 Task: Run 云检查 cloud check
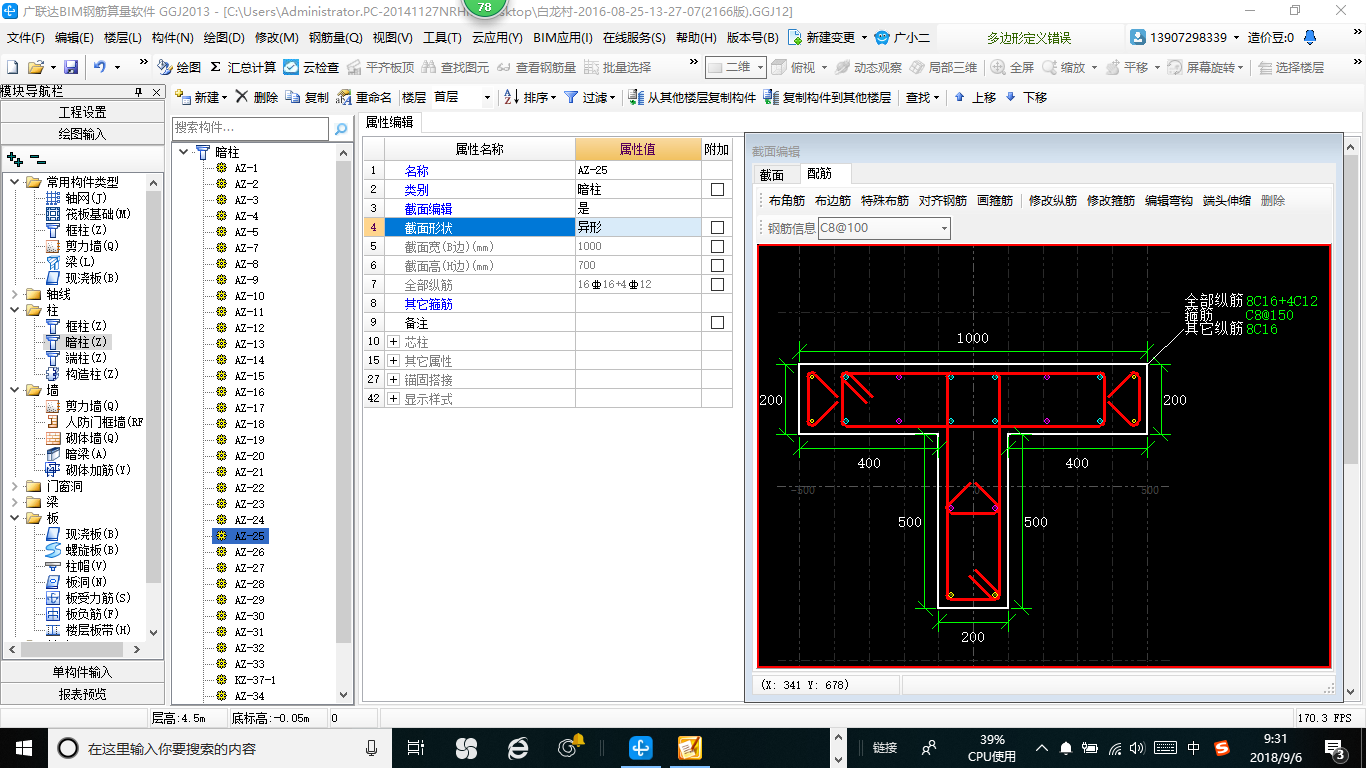pos(311,67)
